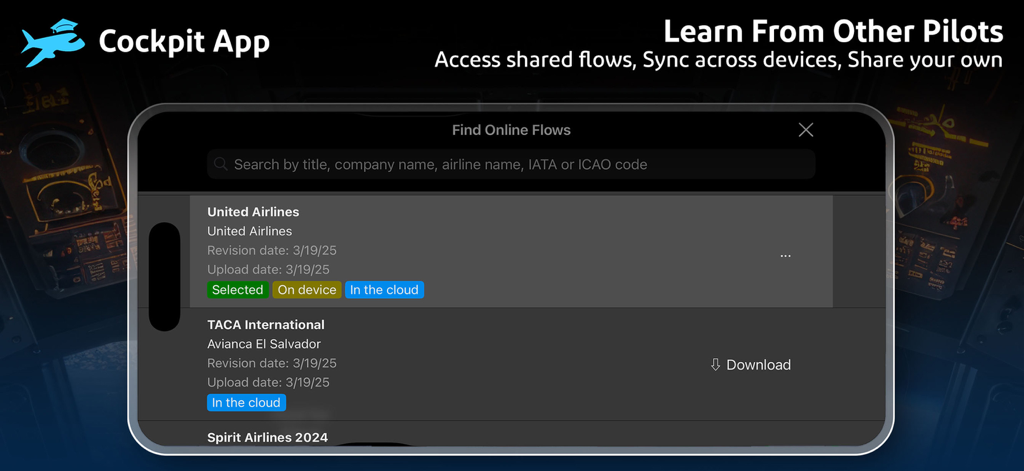Viewport: 1024px width, 471px height.
Task: Open the more options menu for United Airlines
Action: [786, 256]
